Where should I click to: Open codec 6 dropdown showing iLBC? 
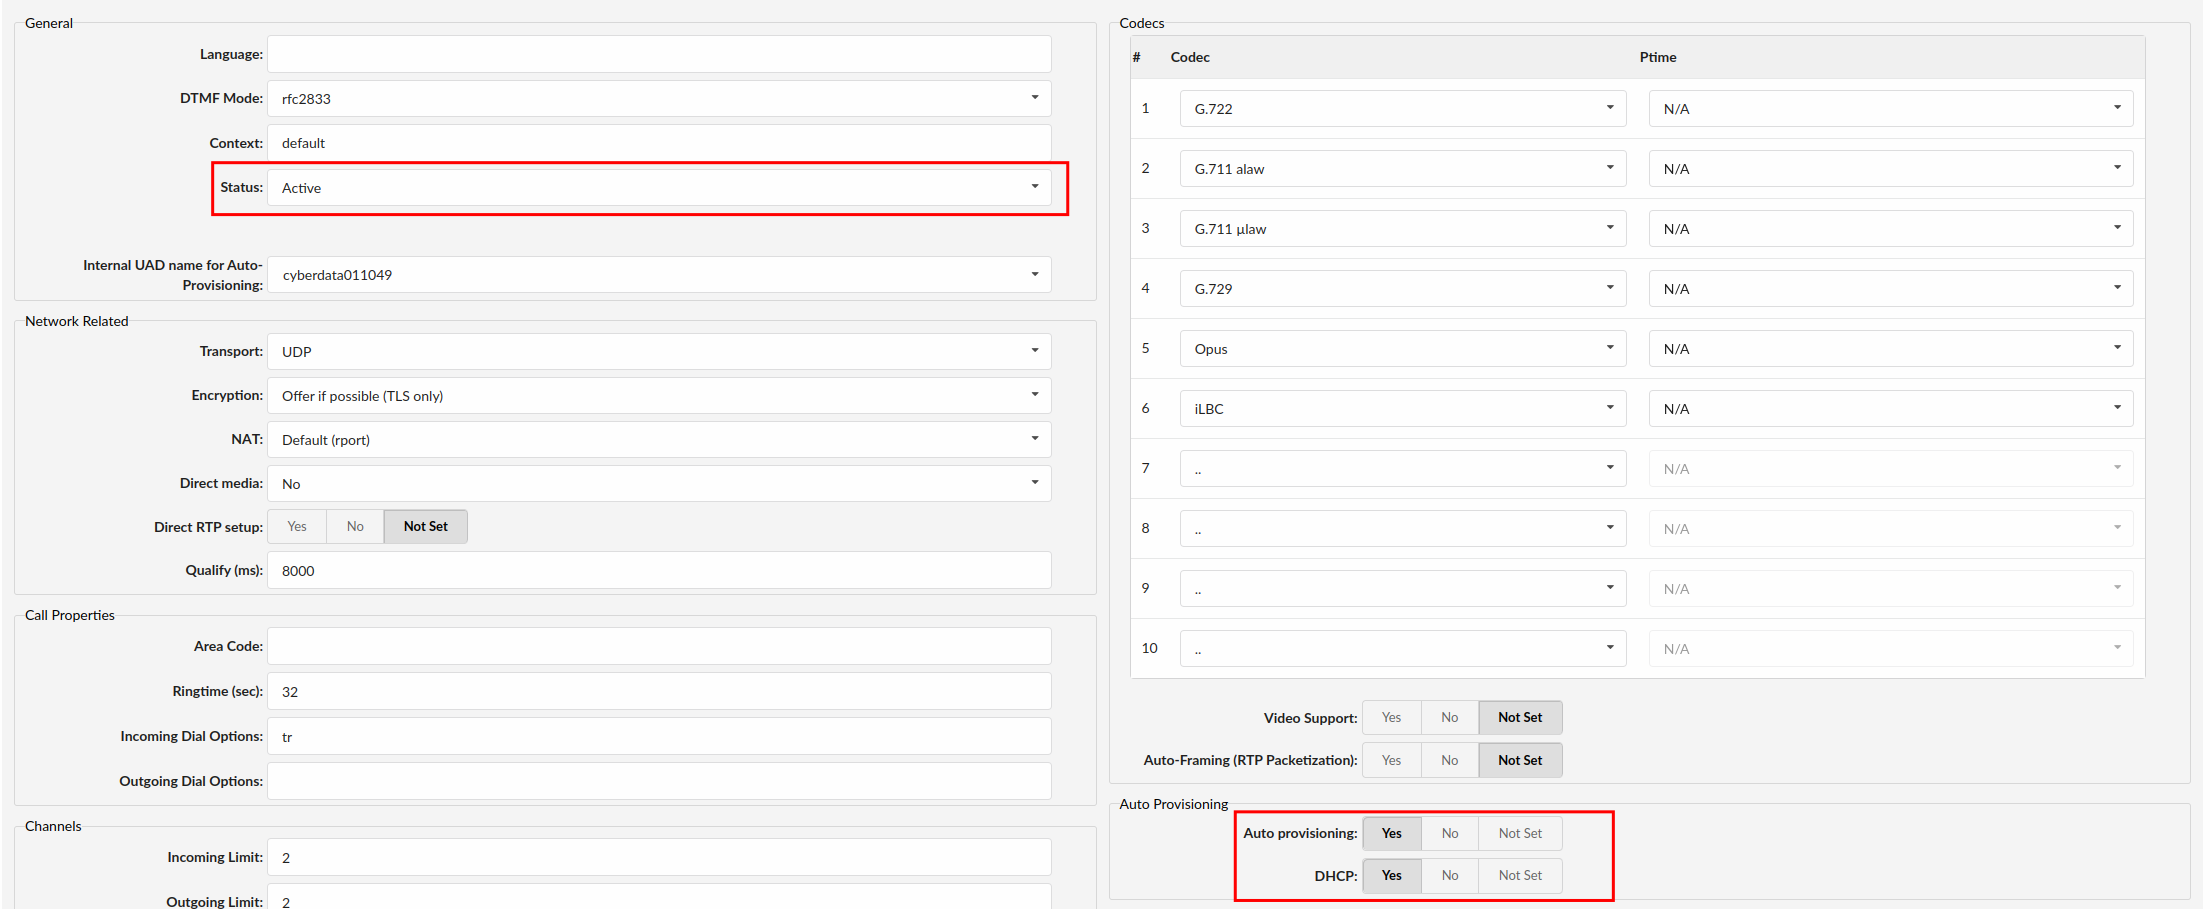(1403, 409)
